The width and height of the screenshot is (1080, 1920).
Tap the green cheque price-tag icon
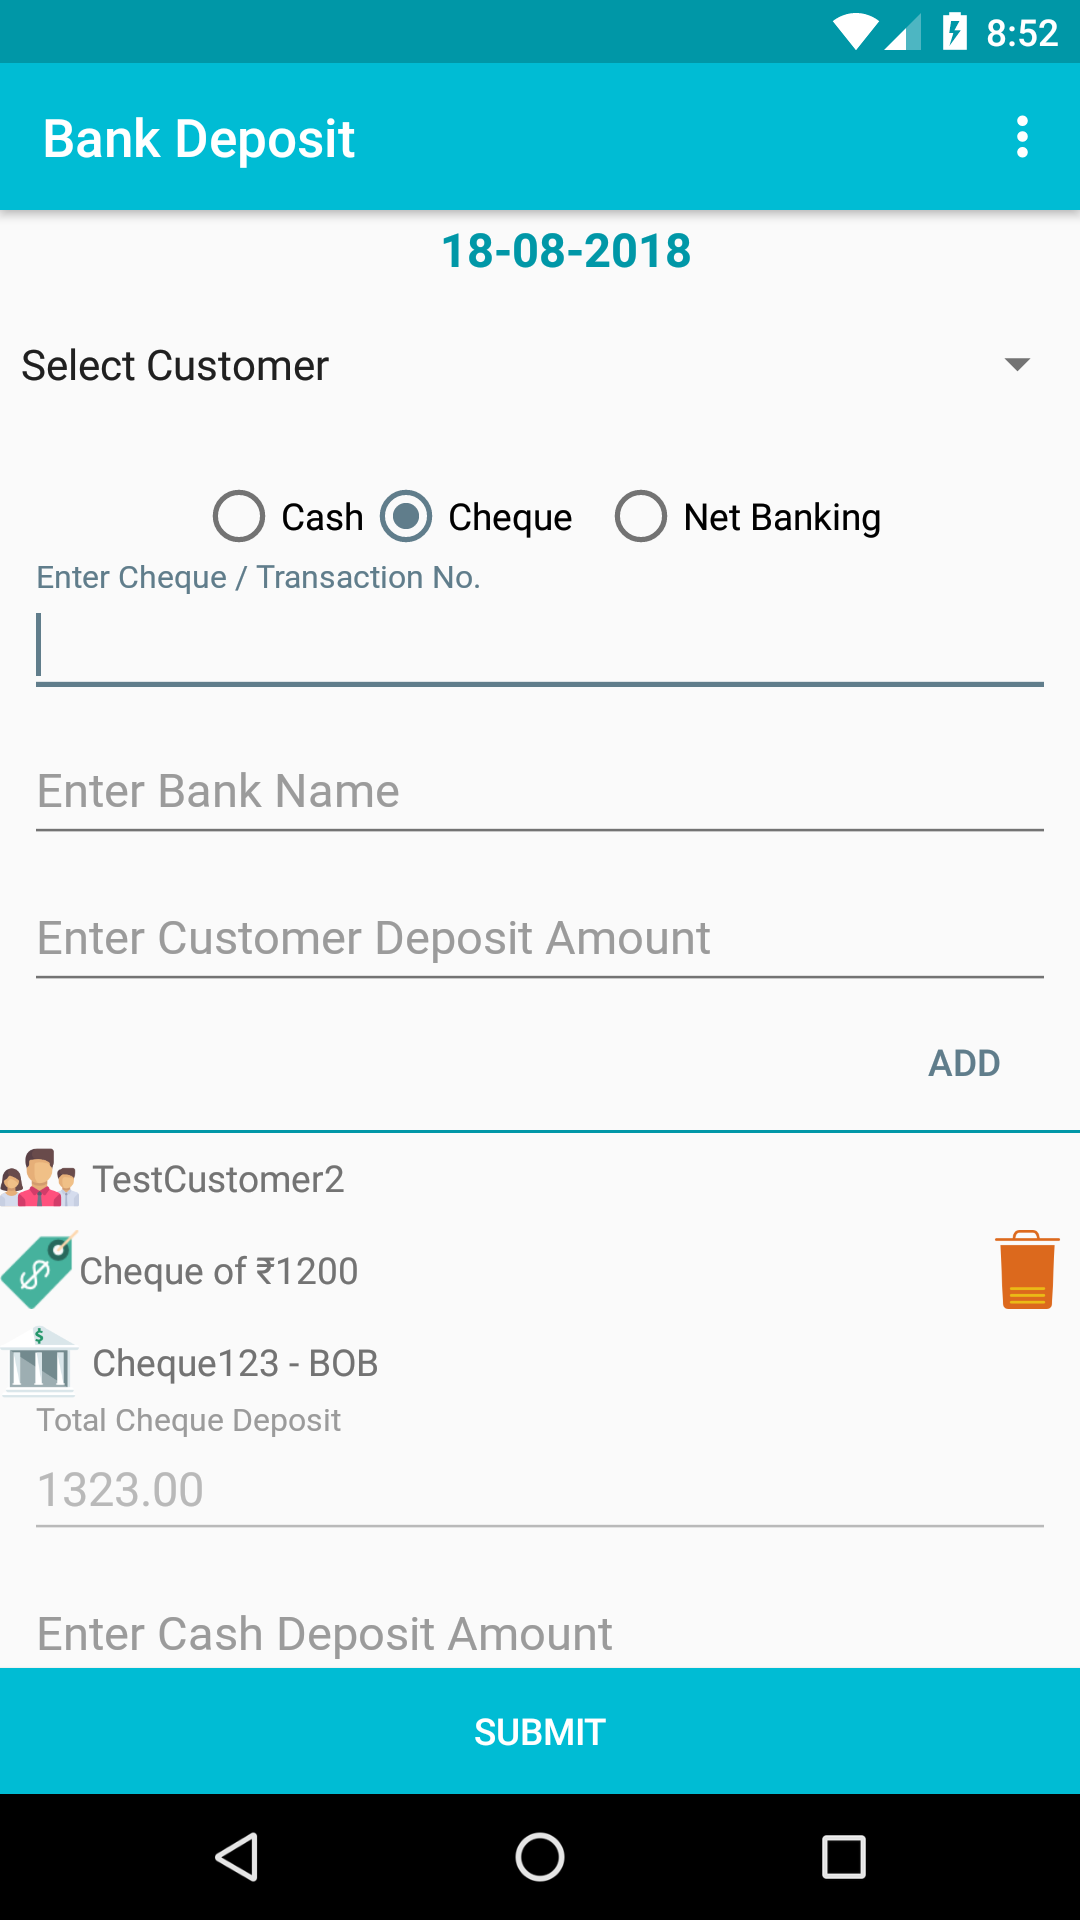[x=39, y=1270]
